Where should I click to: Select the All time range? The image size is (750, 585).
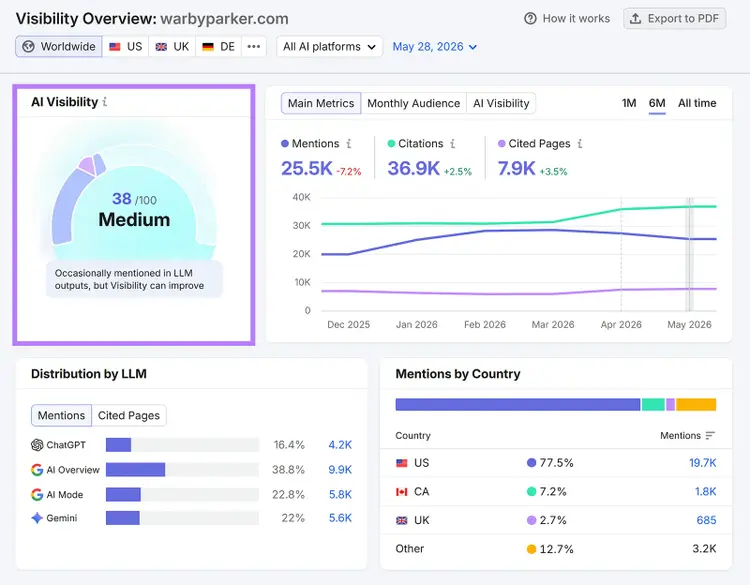coord(697,103)
